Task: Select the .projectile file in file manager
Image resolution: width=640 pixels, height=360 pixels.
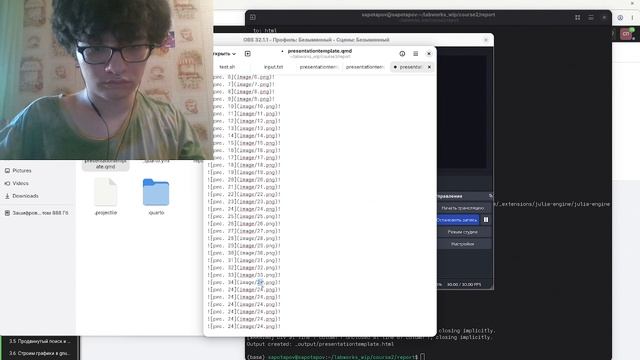Action: pyautogui.click(x=106, y=196)
